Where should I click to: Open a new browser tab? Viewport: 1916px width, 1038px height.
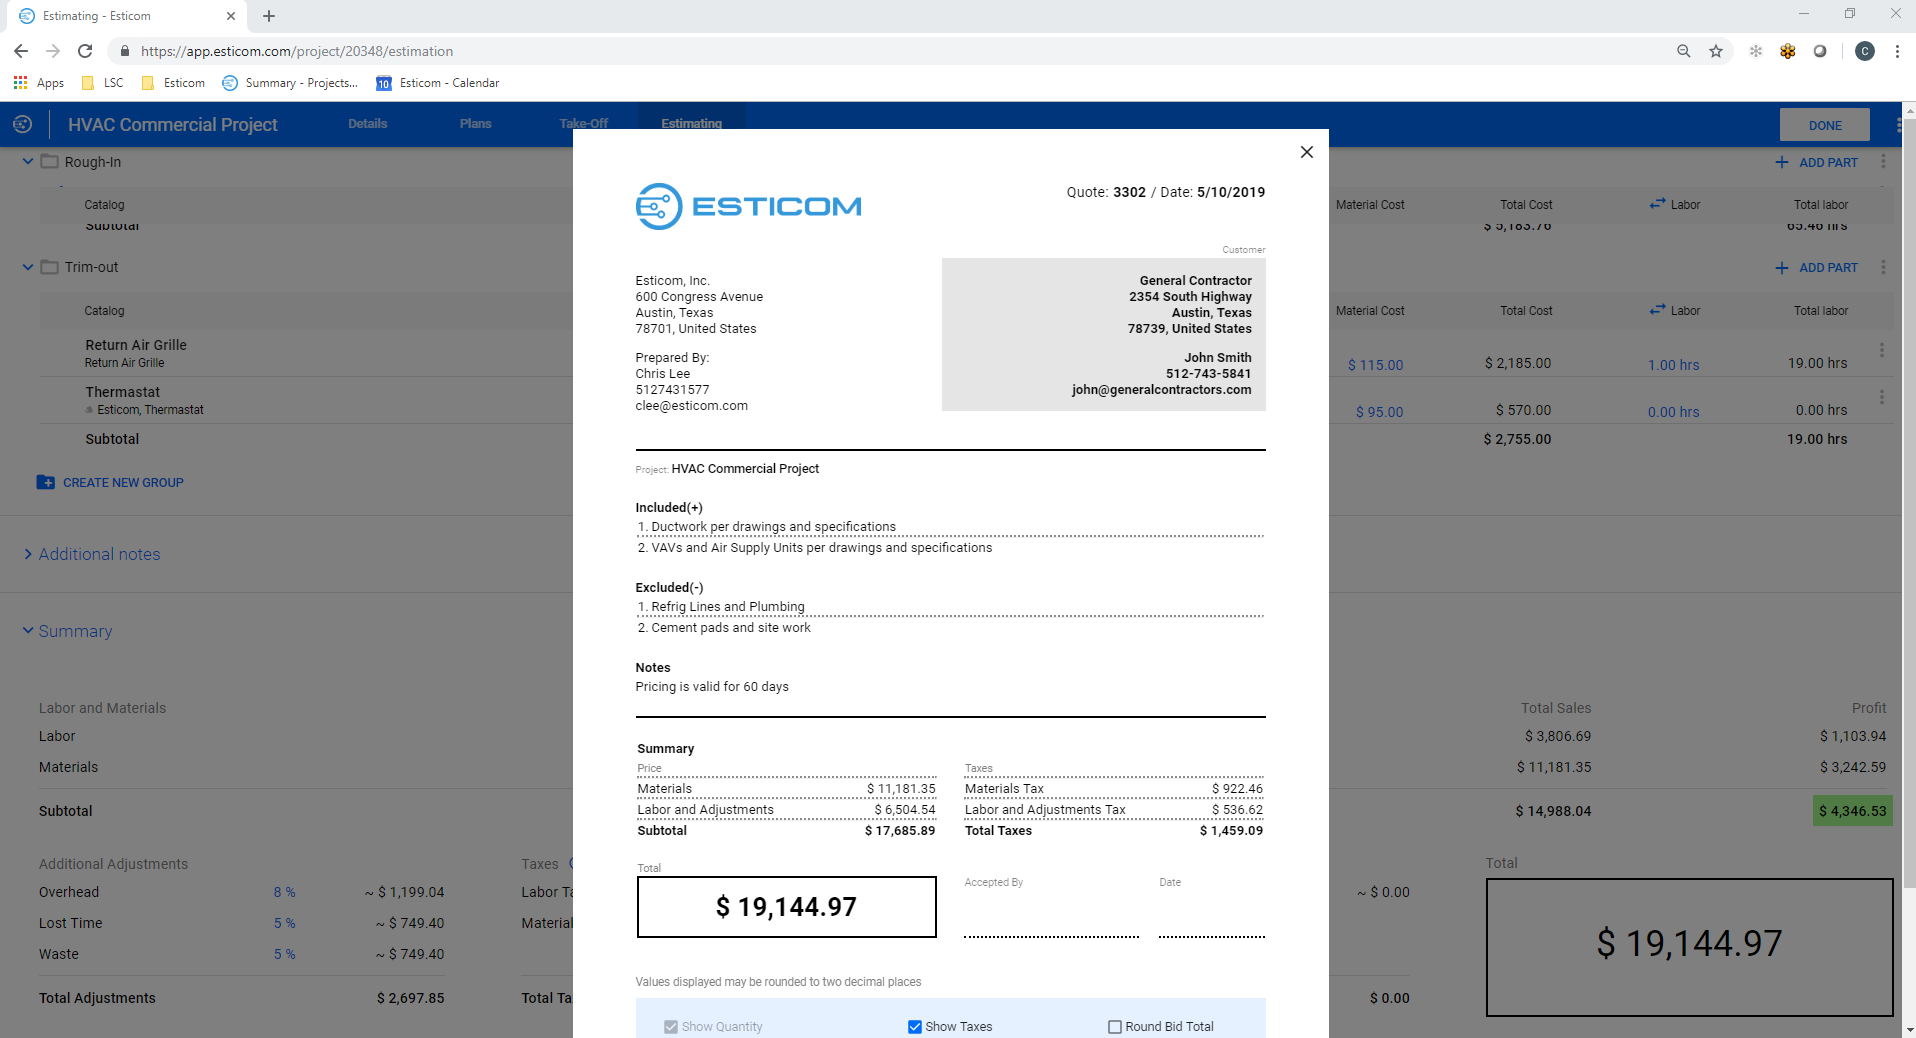tap(269, 16)
